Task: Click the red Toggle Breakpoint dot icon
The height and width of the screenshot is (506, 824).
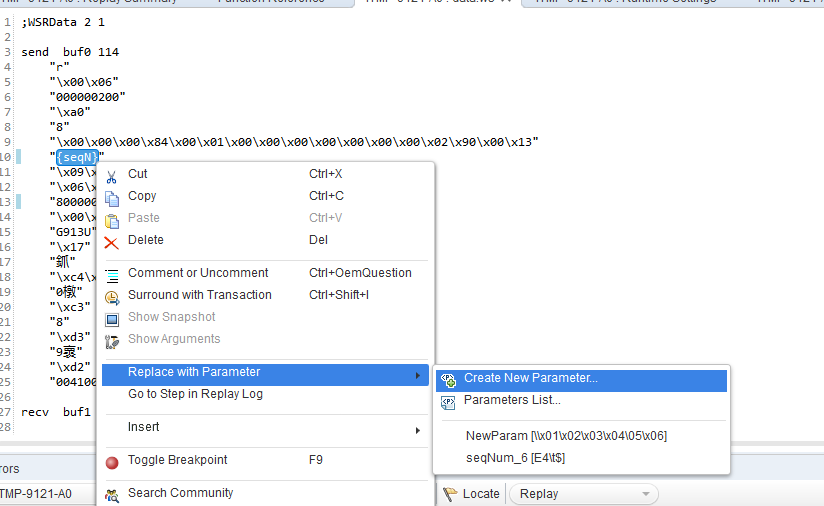Action: (112, 461)
